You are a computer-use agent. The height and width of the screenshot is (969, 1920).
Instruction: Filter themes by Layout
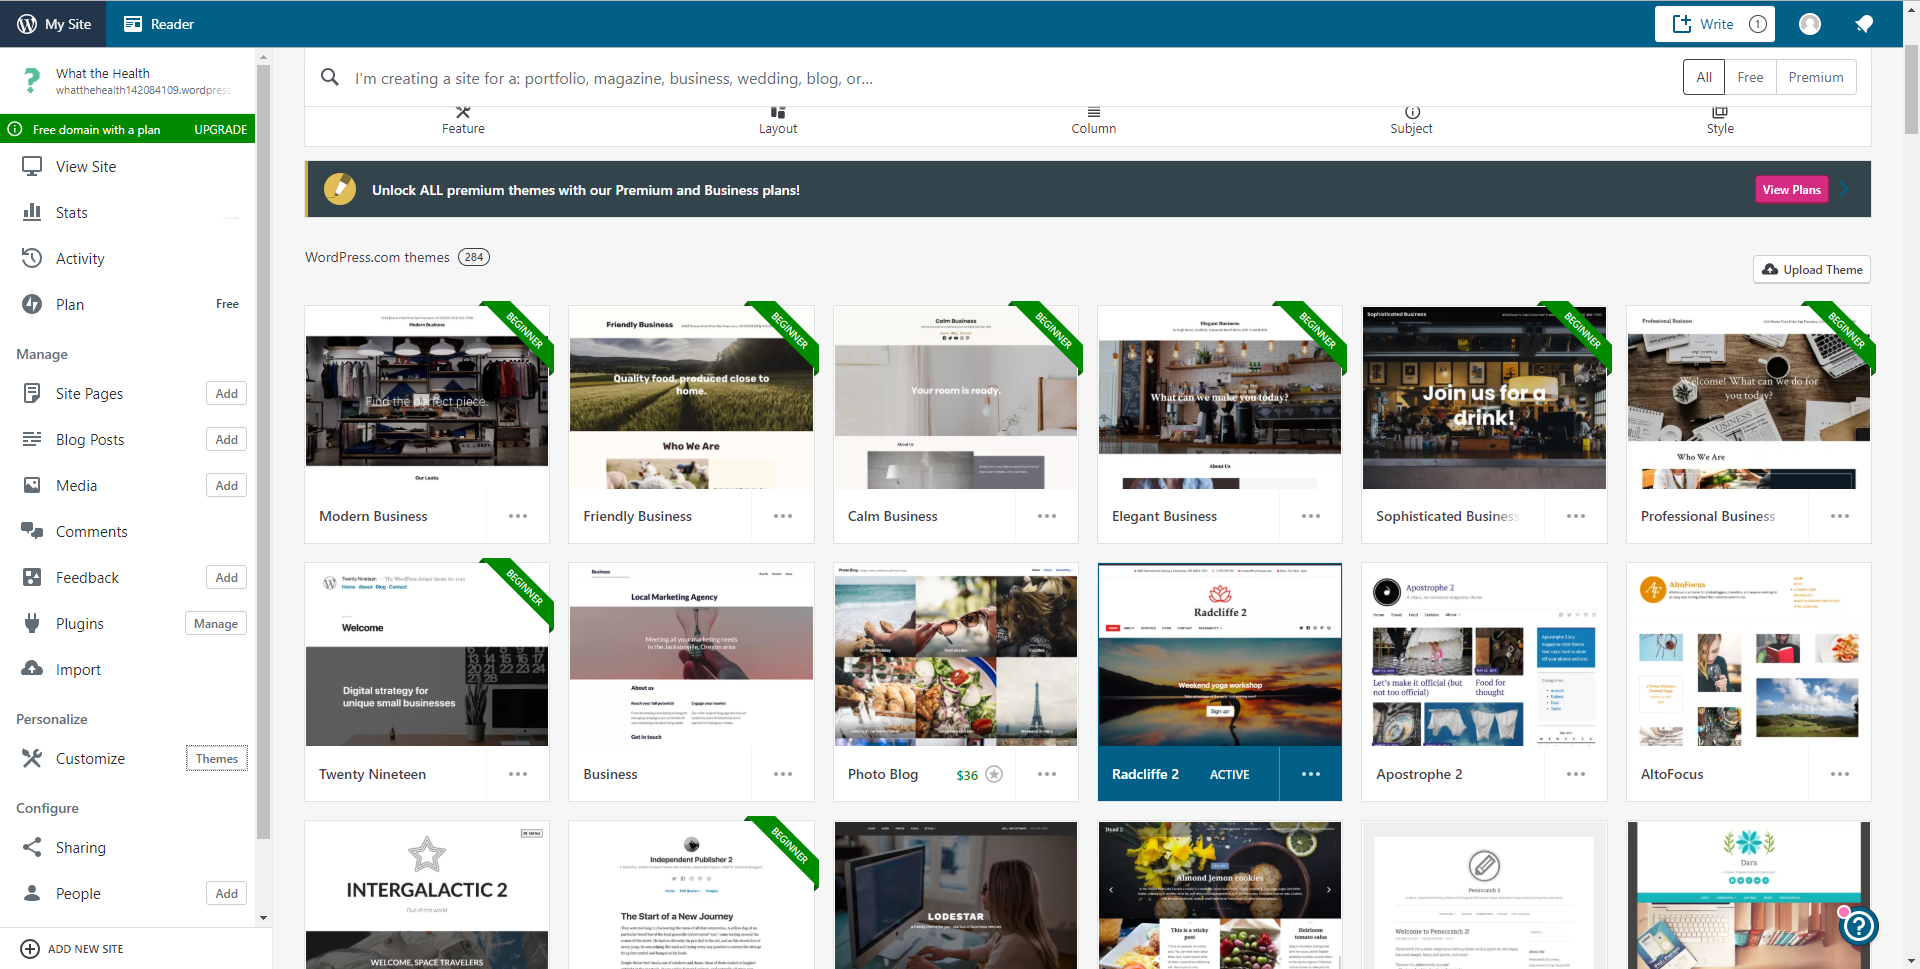(x=778, y=121)
